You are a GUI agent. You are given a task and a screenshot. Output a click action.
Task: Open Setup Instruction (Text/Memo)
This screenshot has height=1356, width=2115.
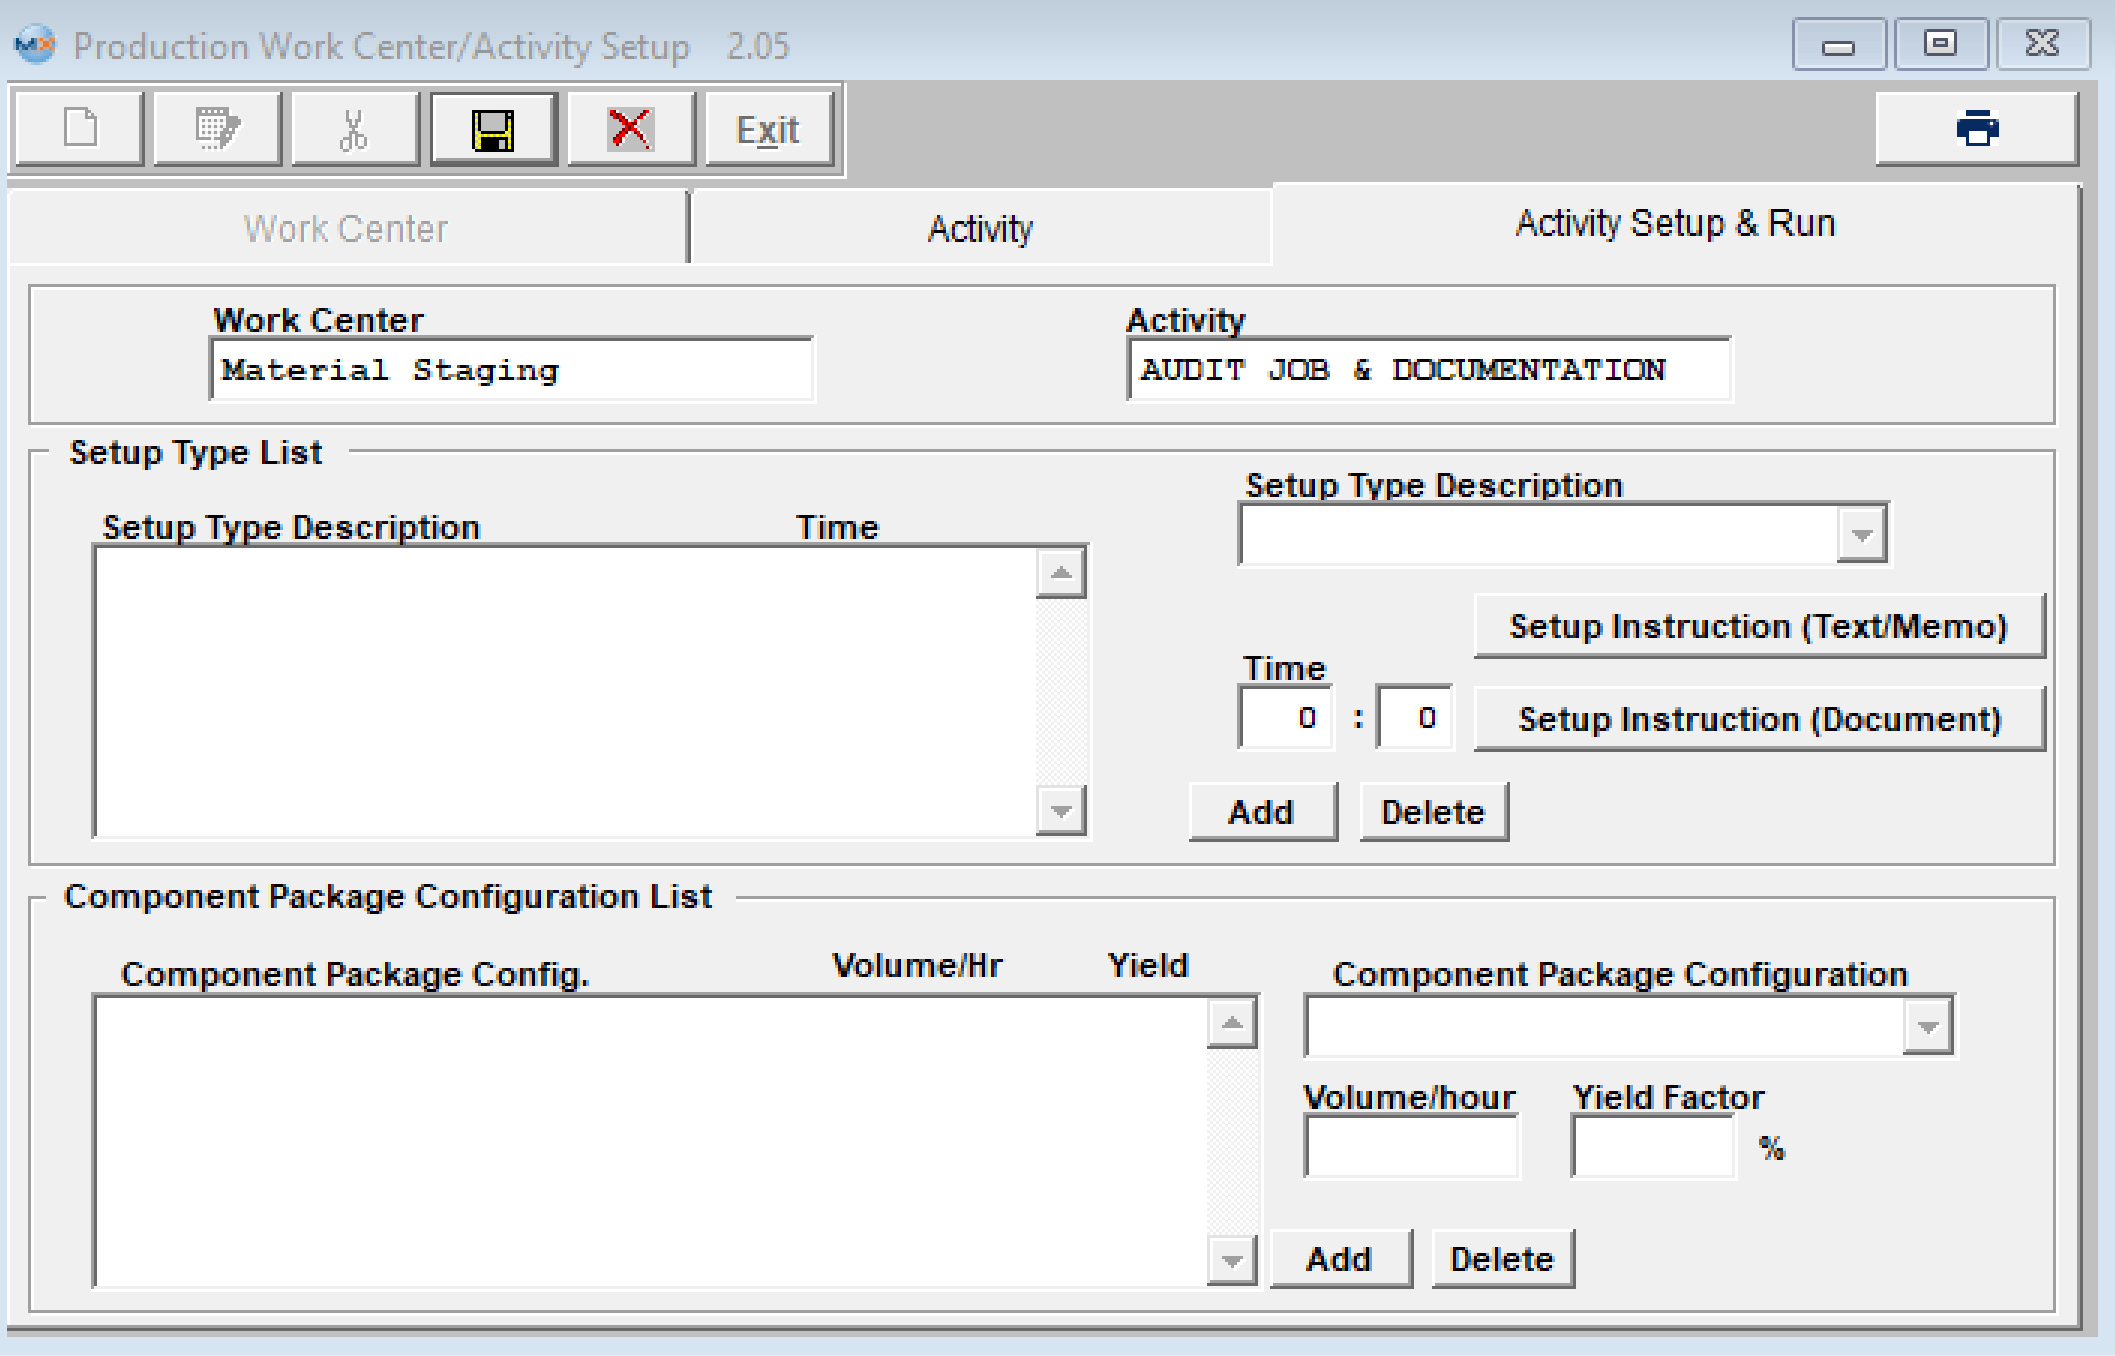tap(1758, 626)
